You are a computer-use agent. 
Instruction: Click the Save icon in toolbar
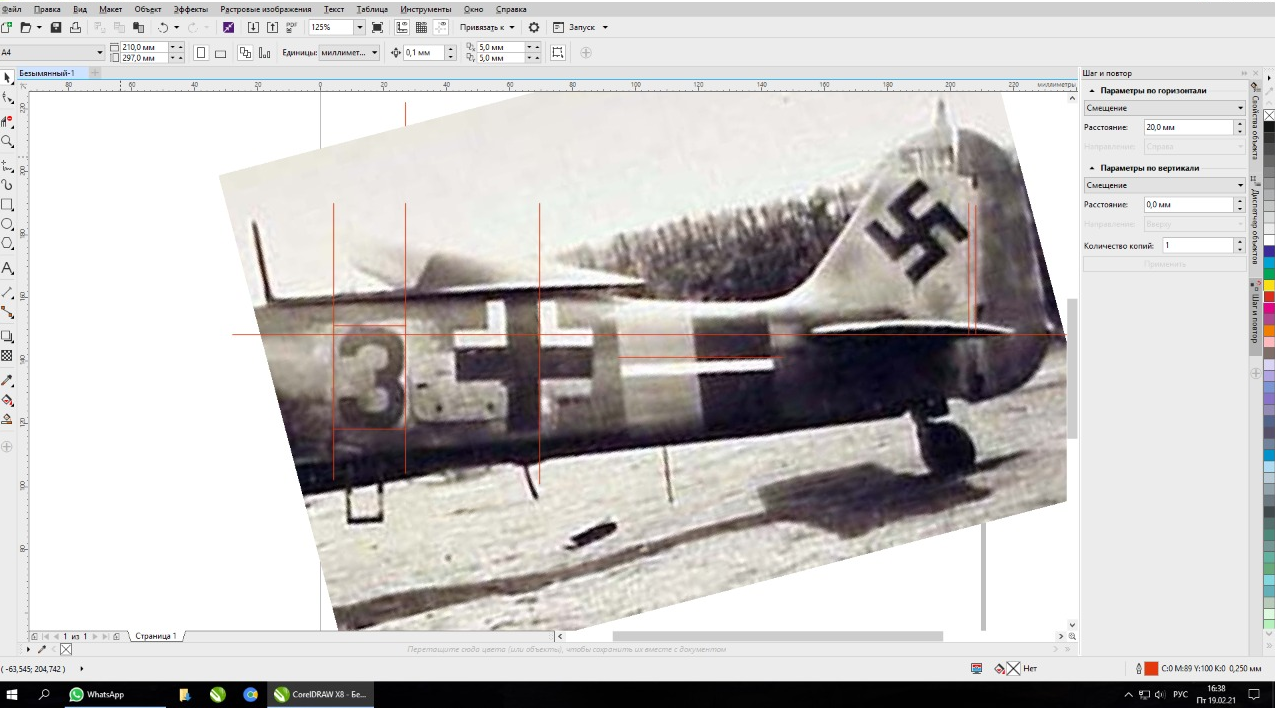coord(56,27)
